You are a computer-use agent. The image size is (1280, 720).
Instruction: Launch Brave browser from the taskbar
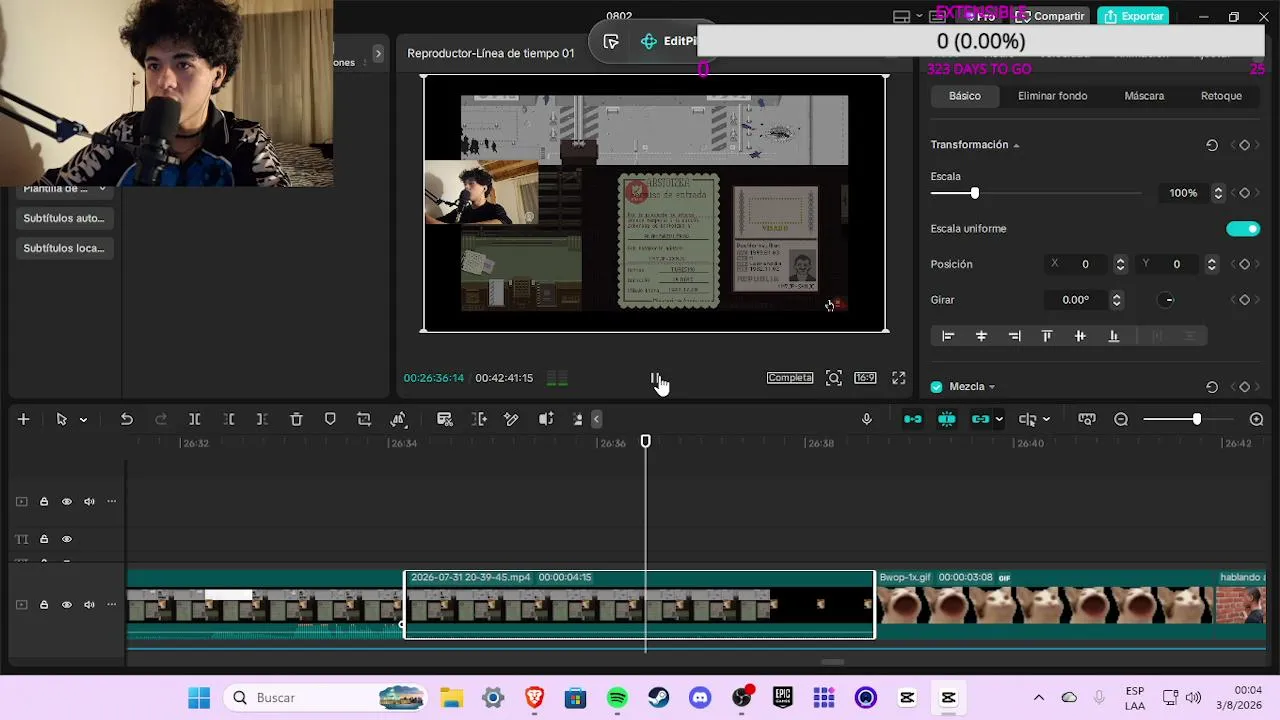click(x=534, y=698)
